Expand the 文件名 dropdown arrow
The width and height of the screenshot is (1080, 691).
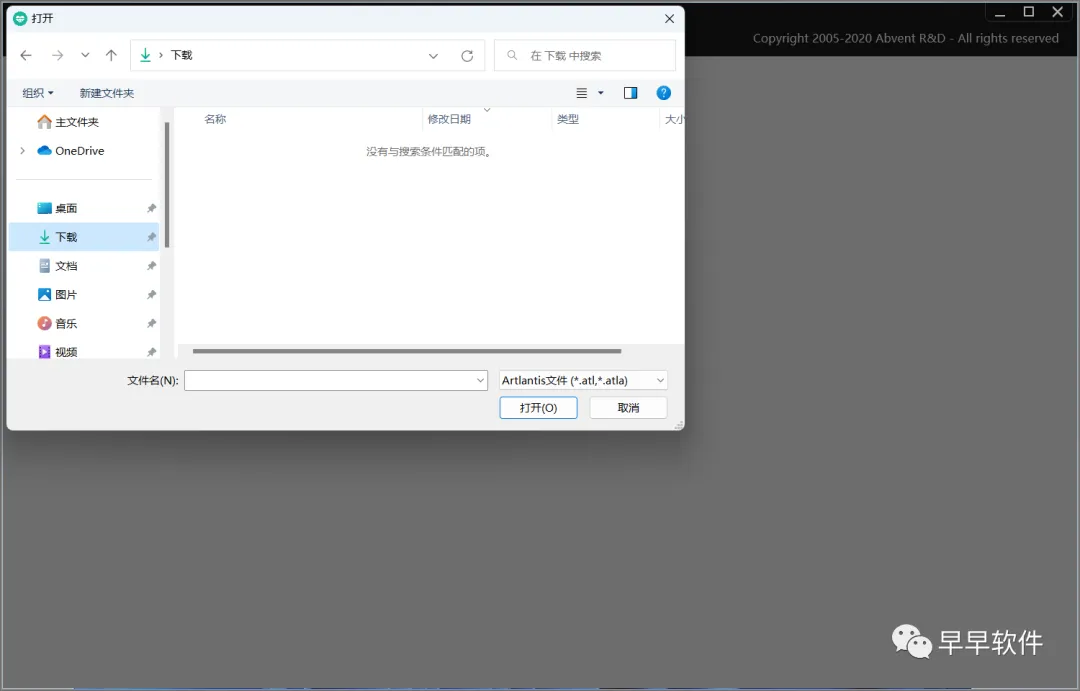[480, 380]
